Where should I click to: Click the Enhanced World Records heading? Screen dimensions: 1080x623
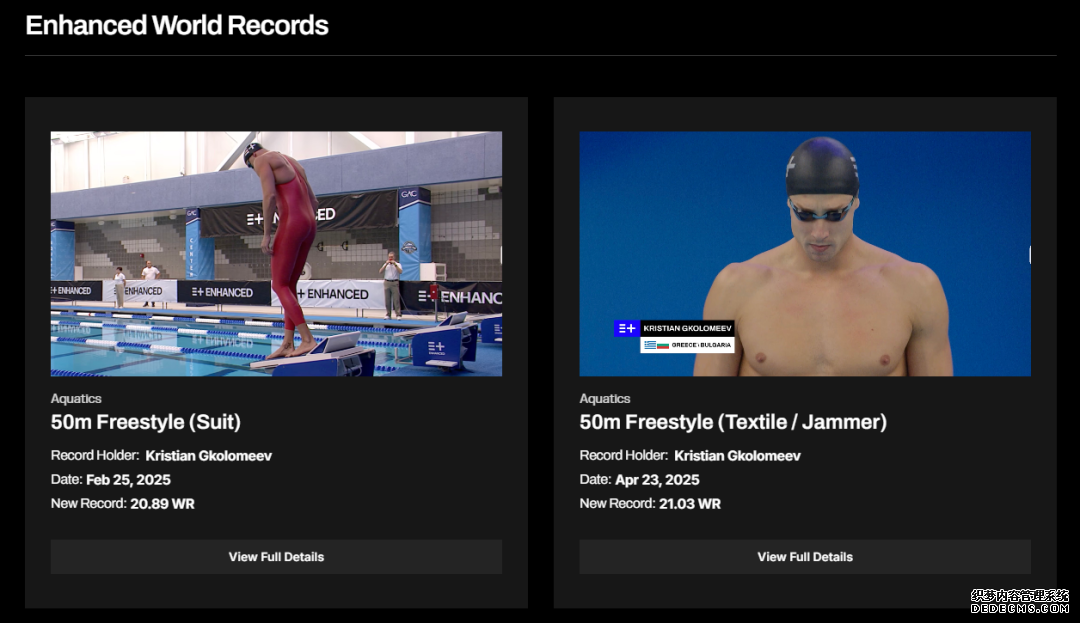click(x=177, y=25)
